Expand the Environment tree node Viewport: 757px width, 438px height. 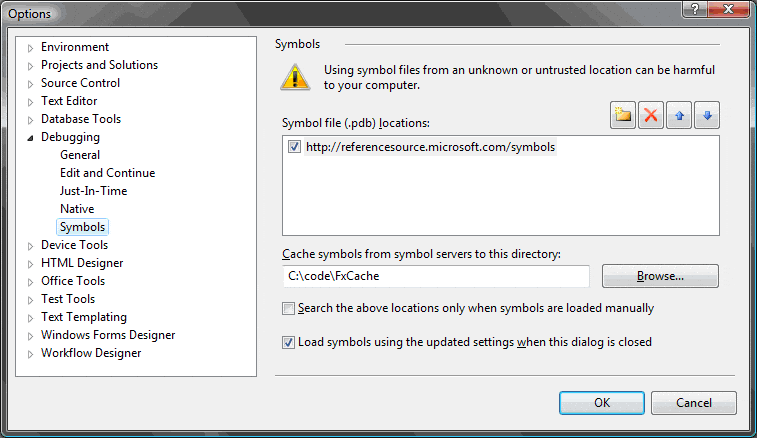point(31,48)
